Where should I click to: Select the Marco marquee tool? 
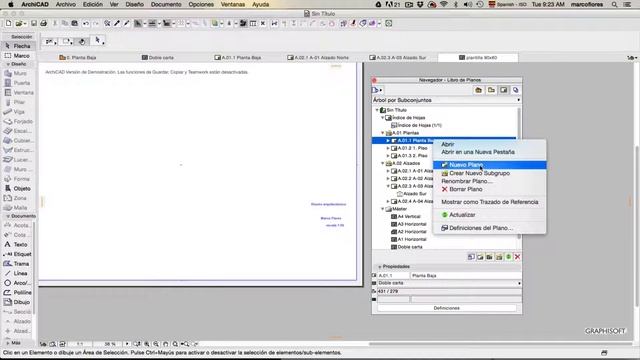click(x=18, y=56)
